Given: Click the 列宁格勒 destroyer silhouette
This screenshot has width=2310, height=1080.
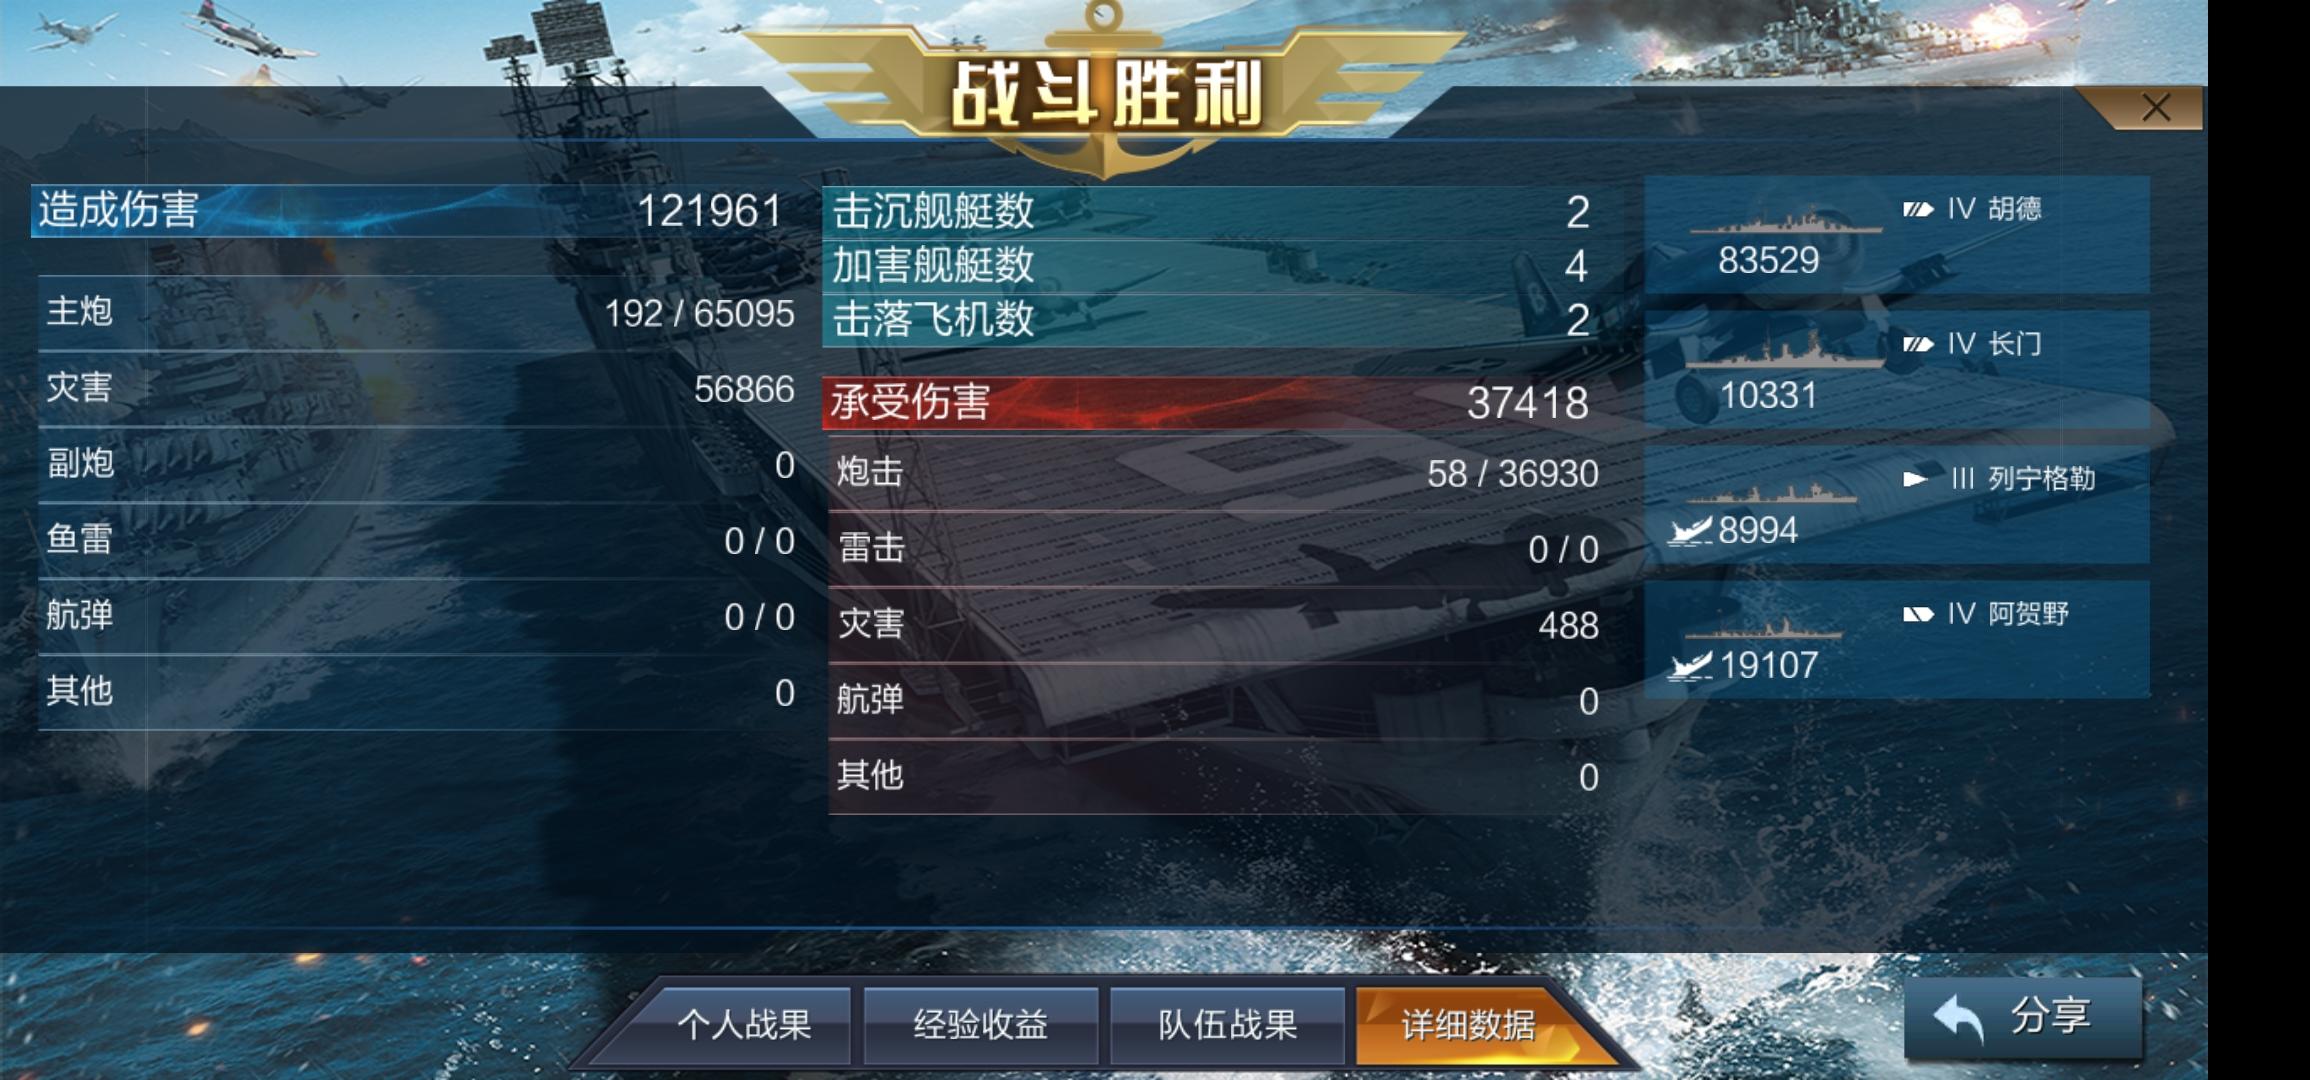Looking at the screenshot, I should 1772,492.
